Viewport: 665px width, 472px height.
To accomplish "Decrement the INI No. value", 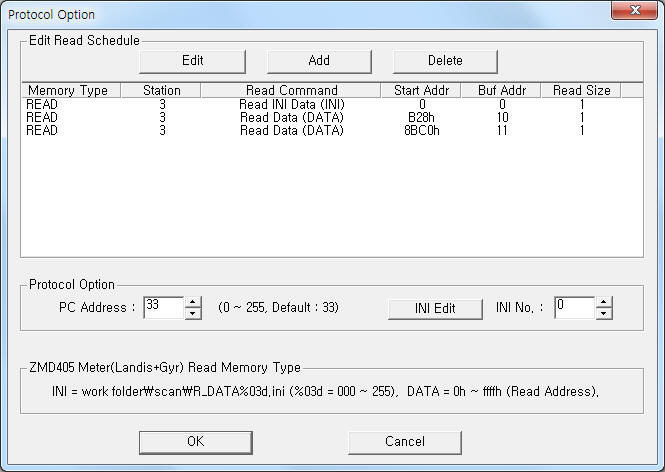I will point(603,313).
